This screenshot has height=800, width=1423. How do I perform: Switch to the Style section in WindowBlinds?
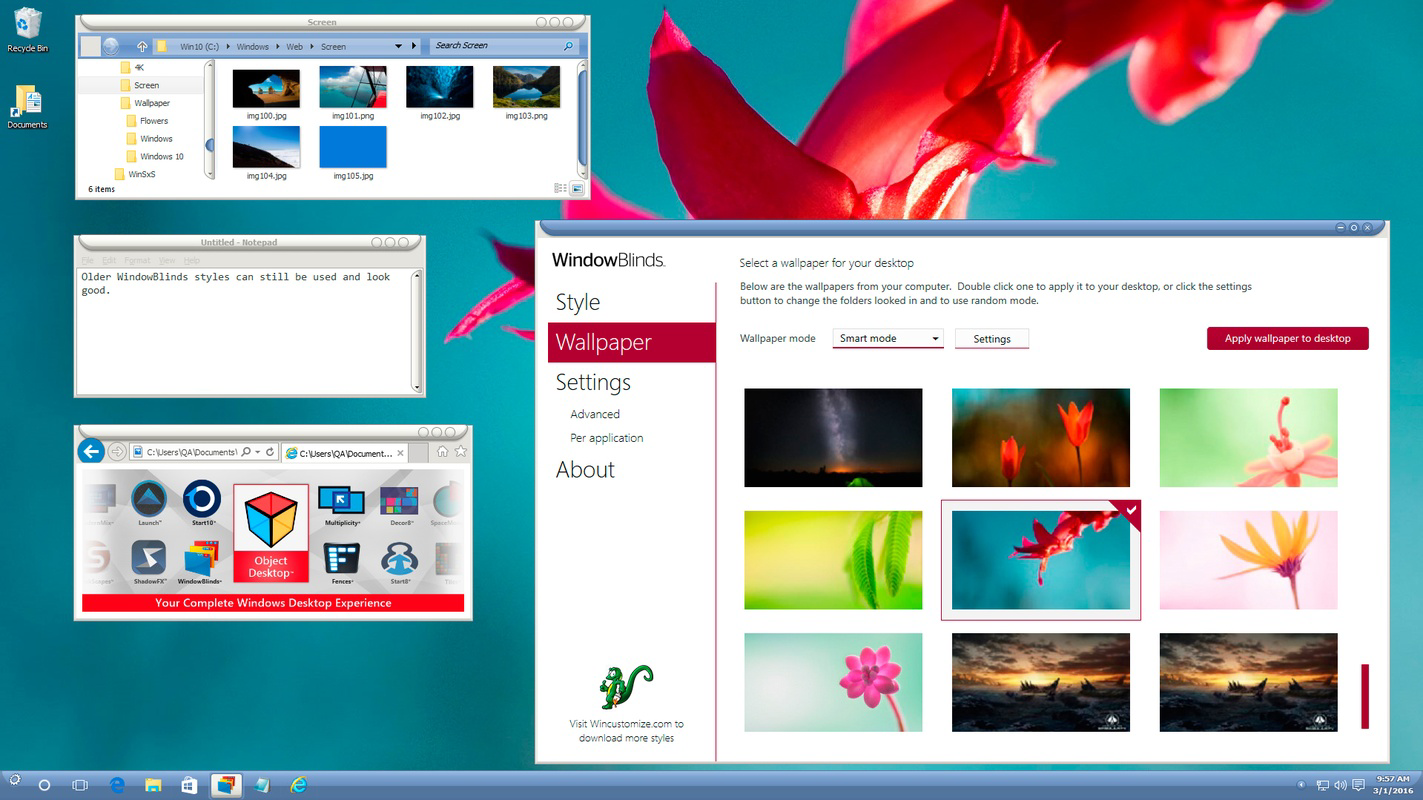pos(578,302)
